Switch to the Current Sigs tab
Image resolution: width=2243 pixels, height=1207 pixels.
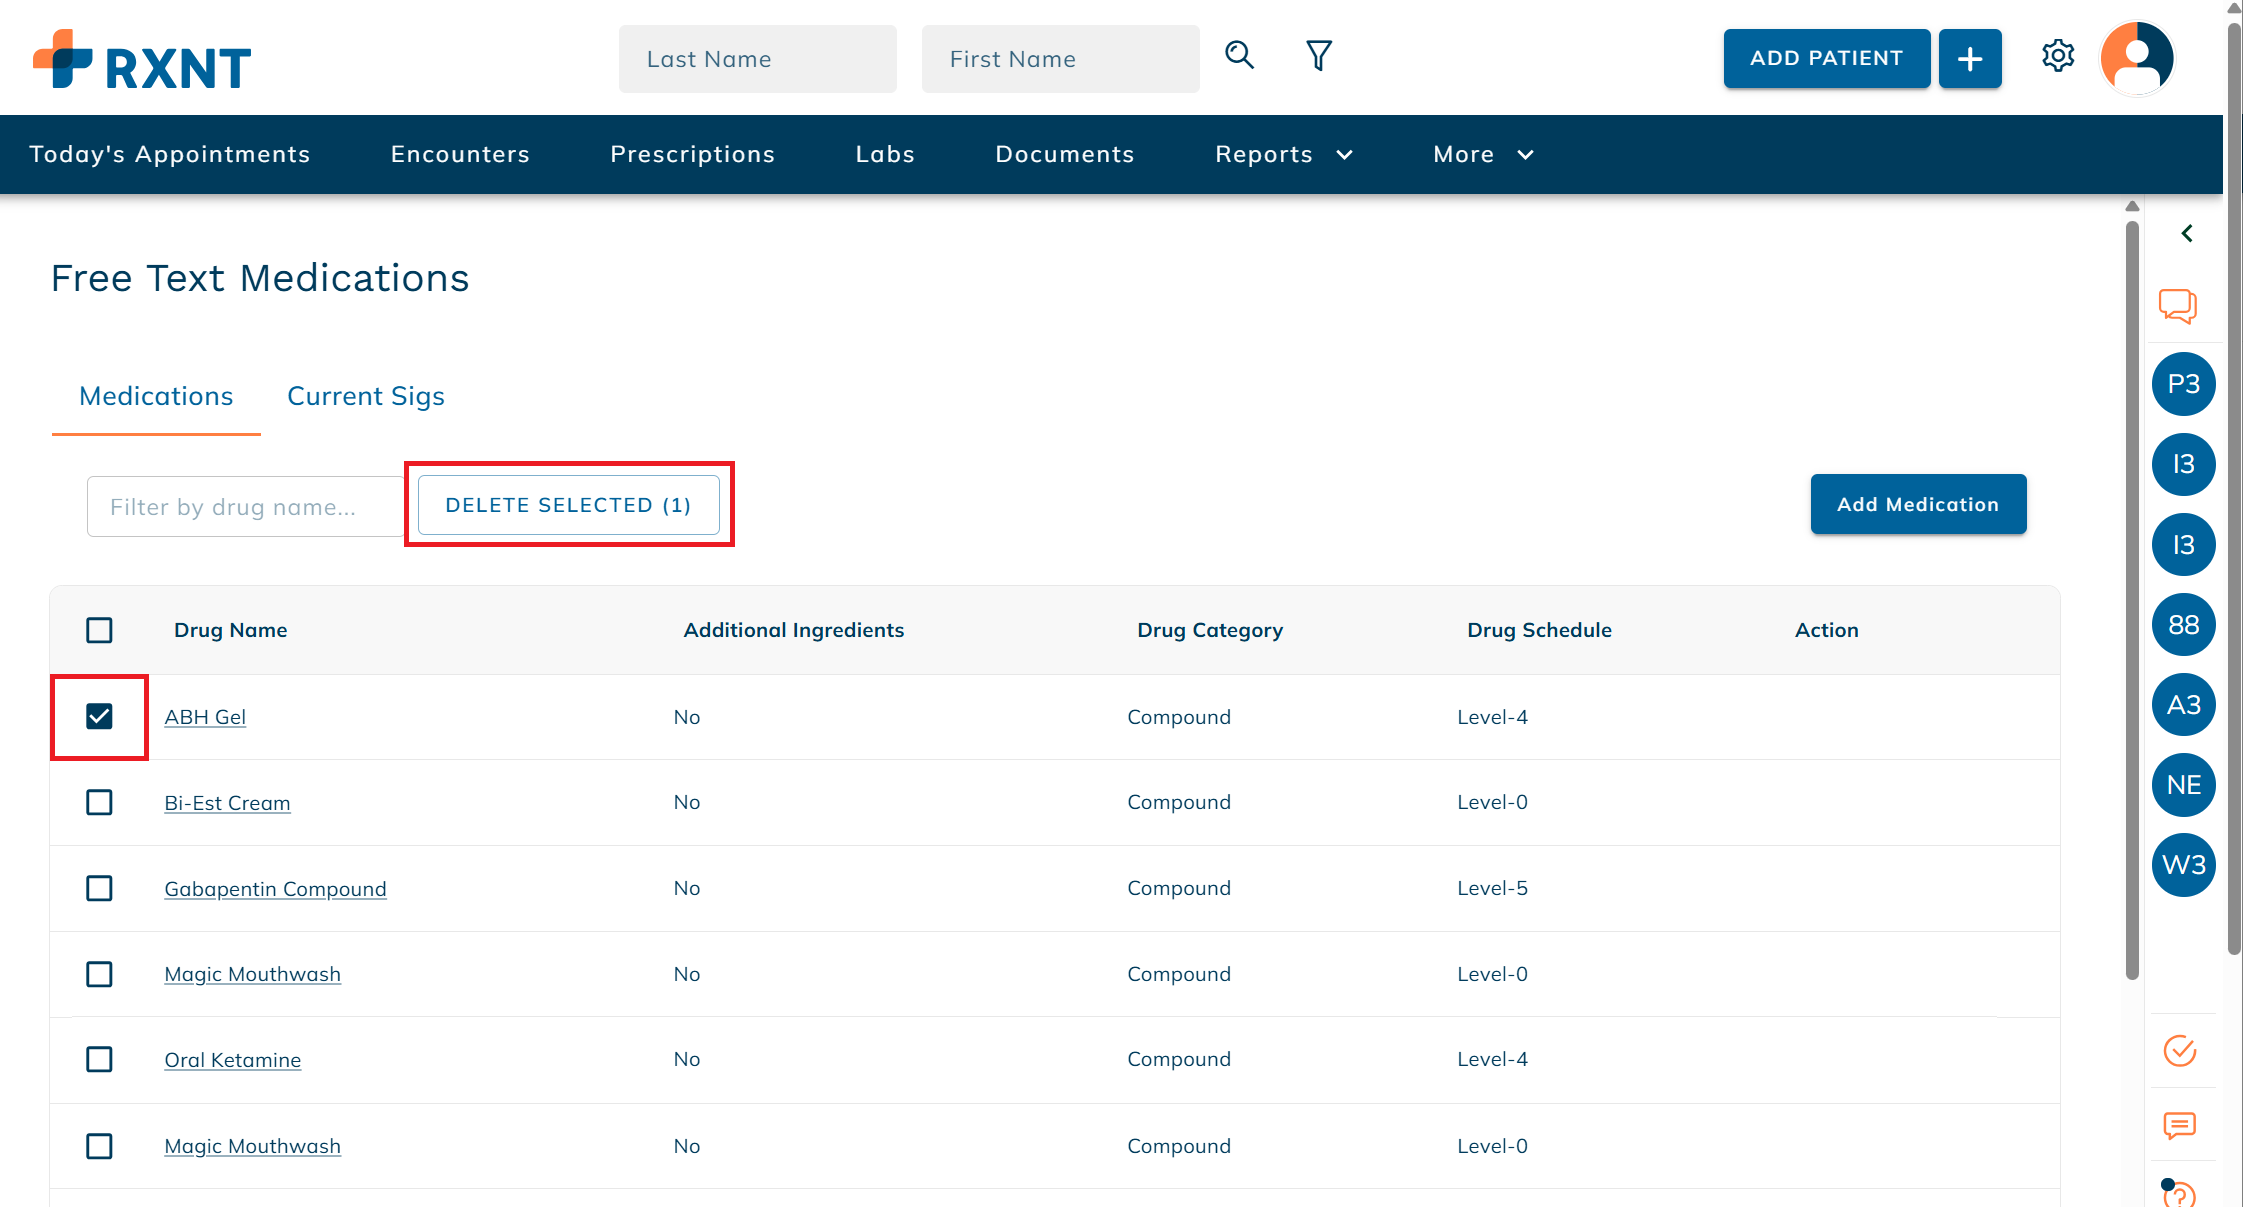point(365,396)
